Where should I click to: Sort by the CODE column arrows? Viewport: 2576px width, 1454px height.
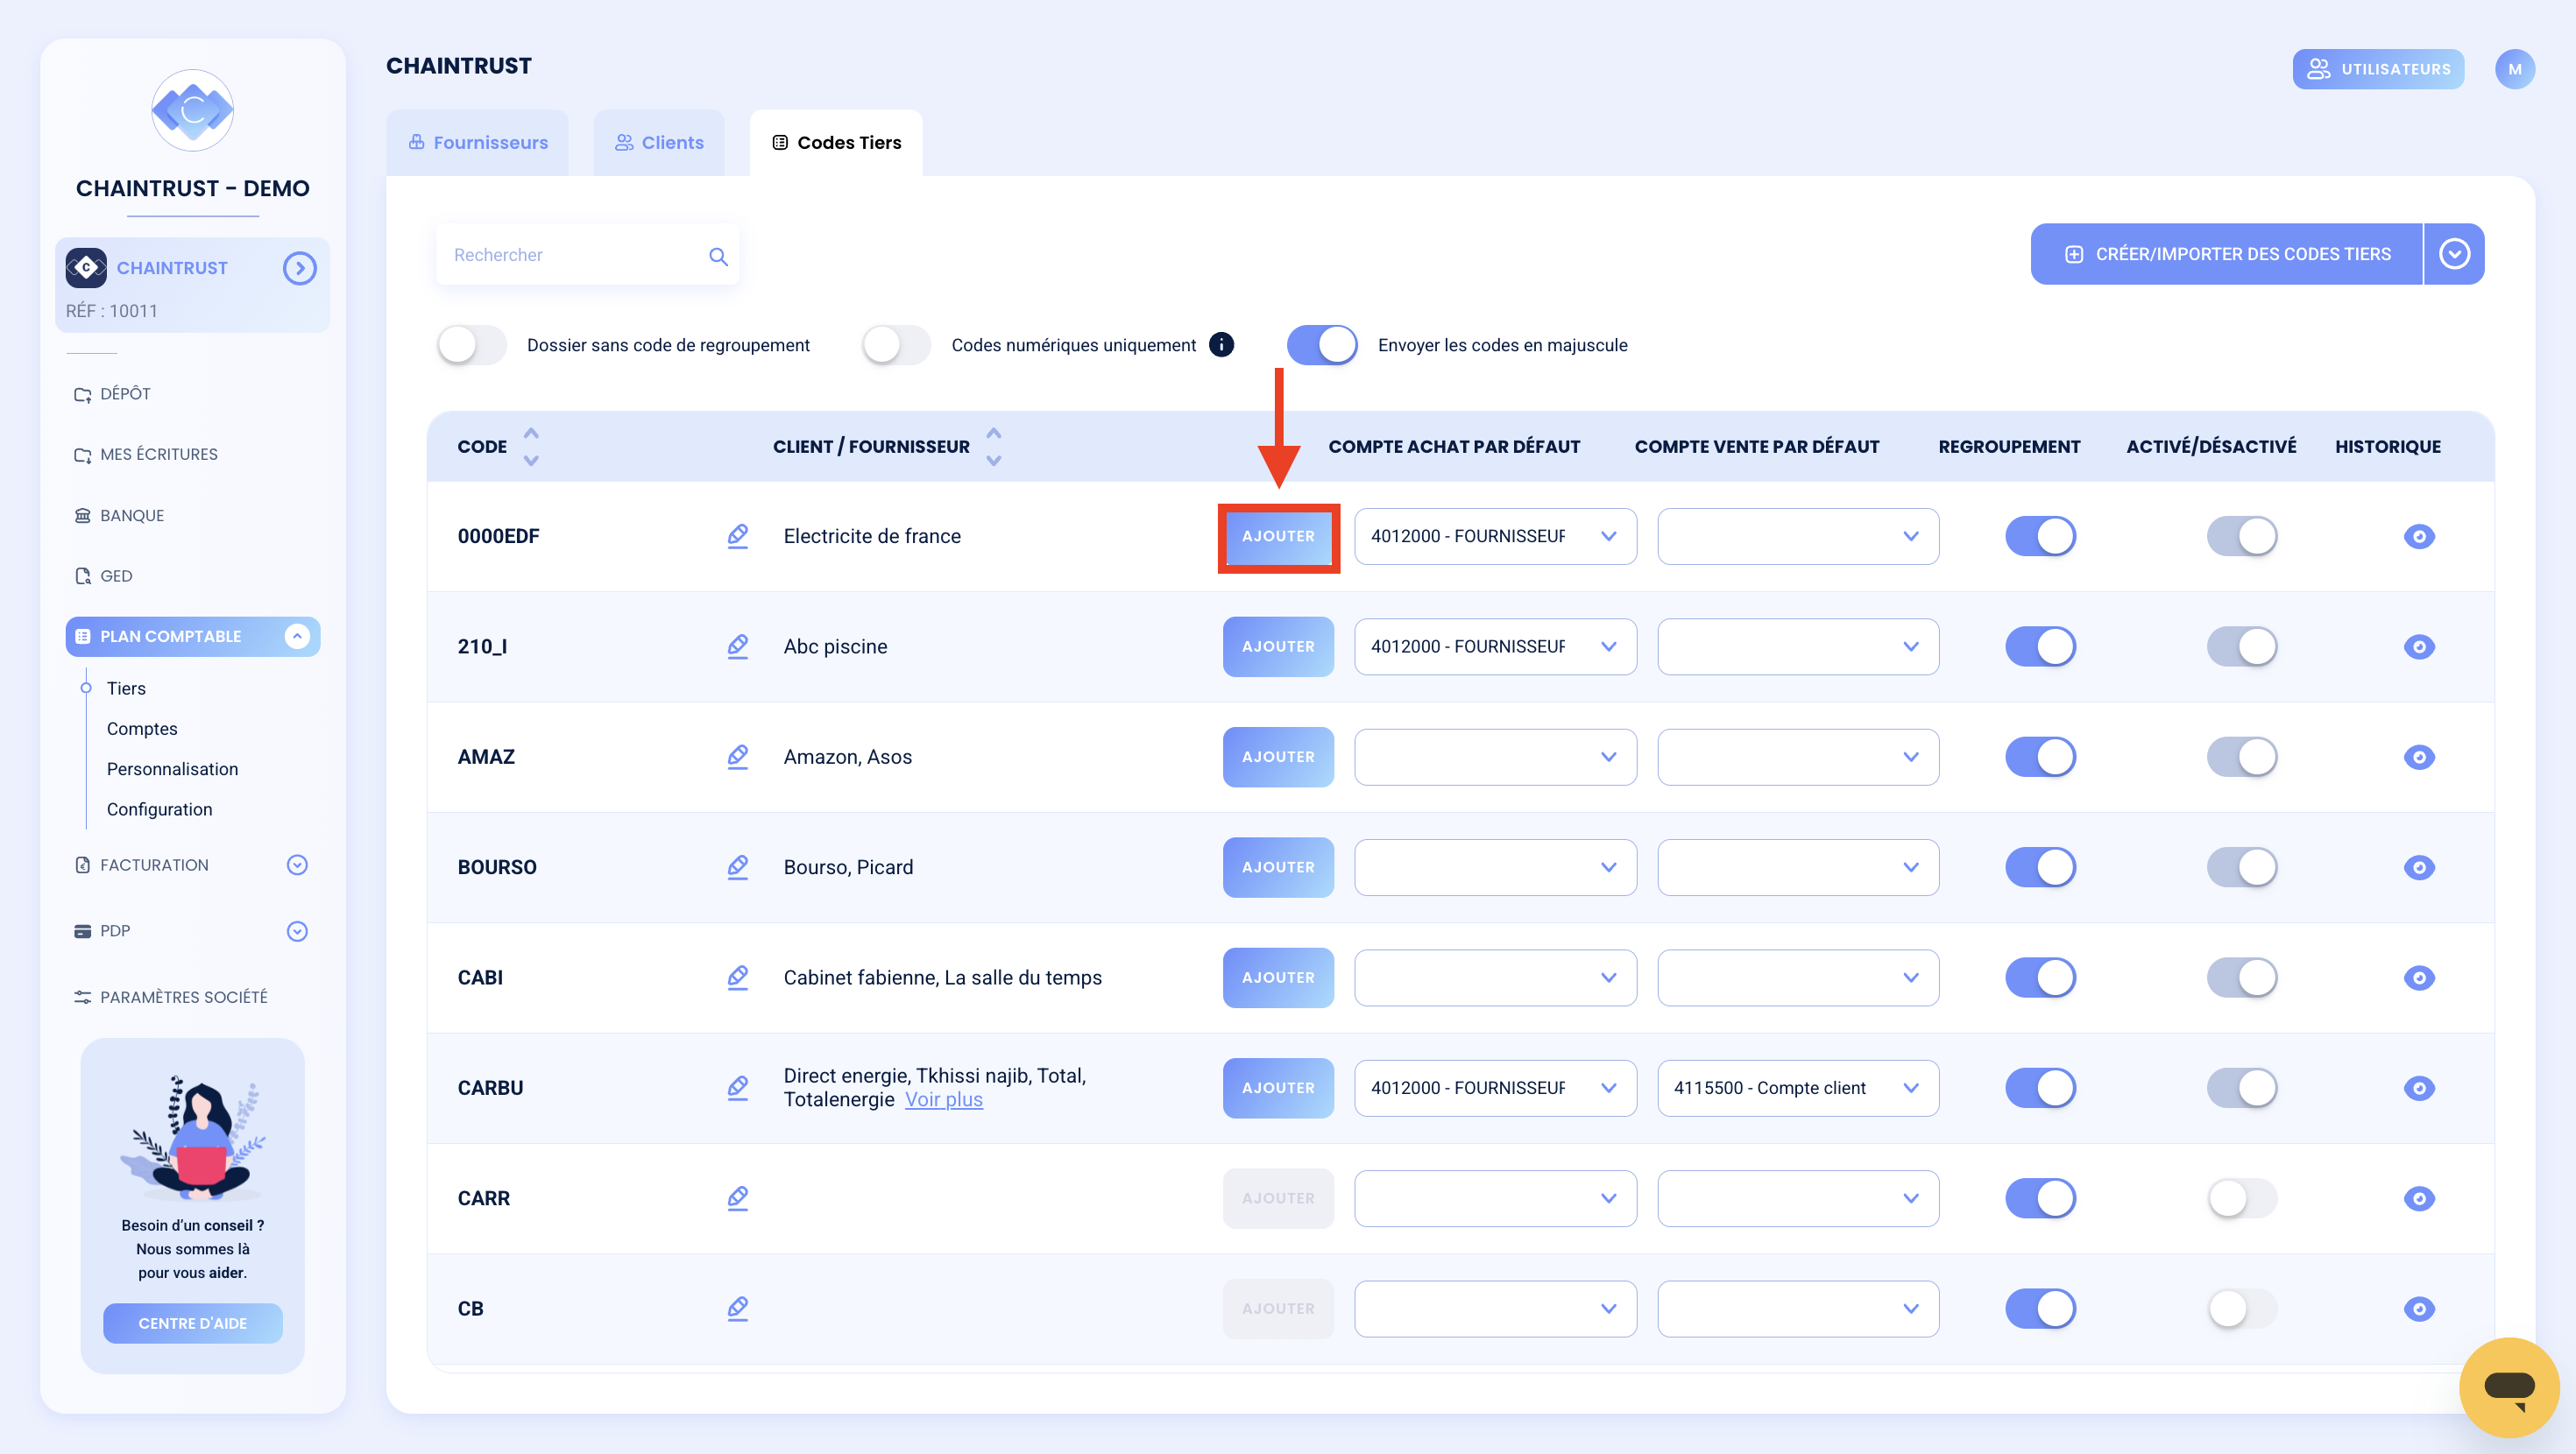(531, 446)
